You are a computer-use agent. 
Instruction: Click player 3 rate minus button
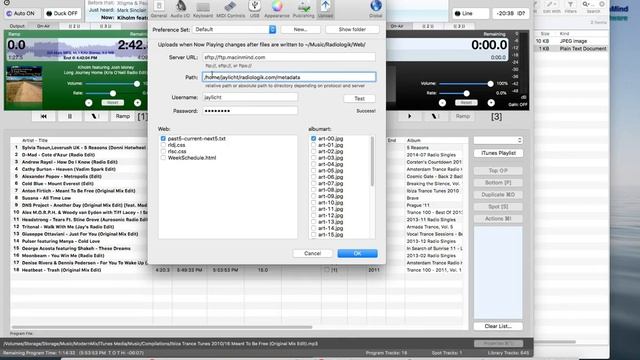pyautogui.click(x=442, y=103)
